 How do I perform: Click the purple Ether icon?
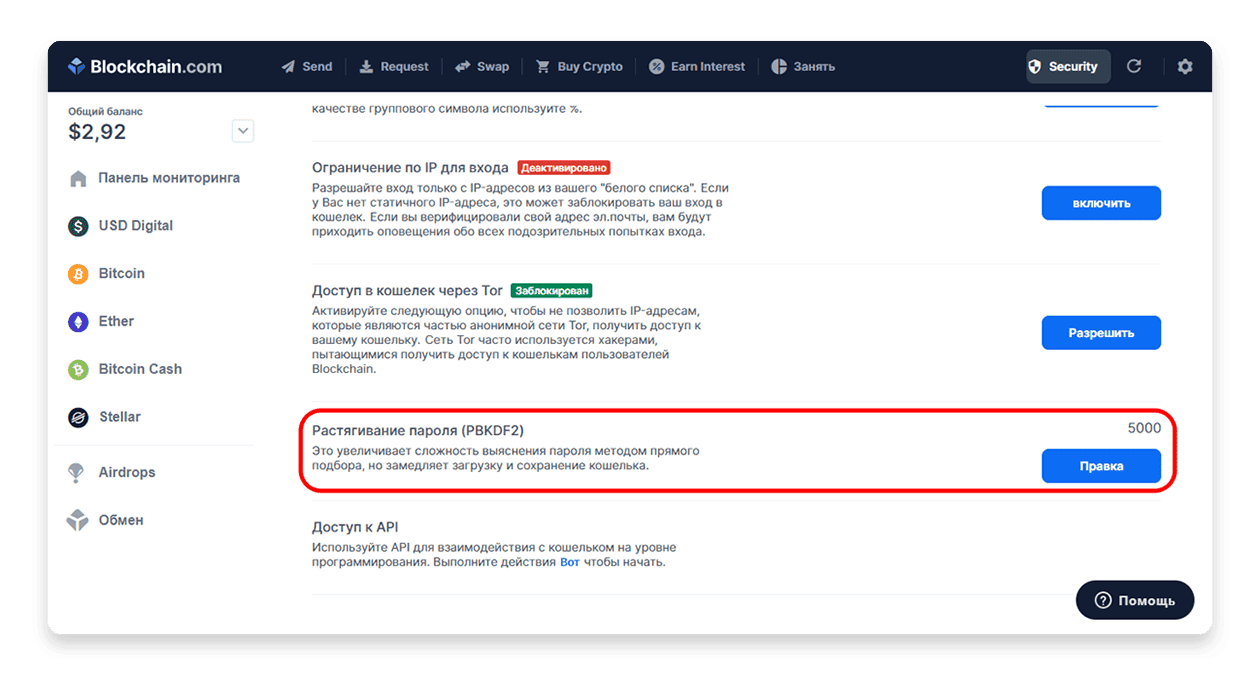click(x=78, y=322)
